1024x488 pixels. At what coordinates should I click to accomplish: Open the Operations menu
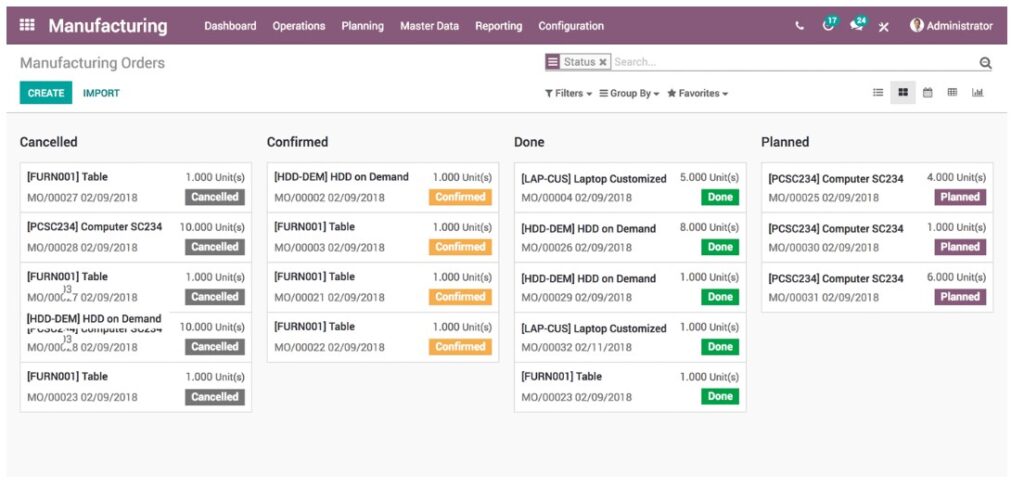click(298, 26)
